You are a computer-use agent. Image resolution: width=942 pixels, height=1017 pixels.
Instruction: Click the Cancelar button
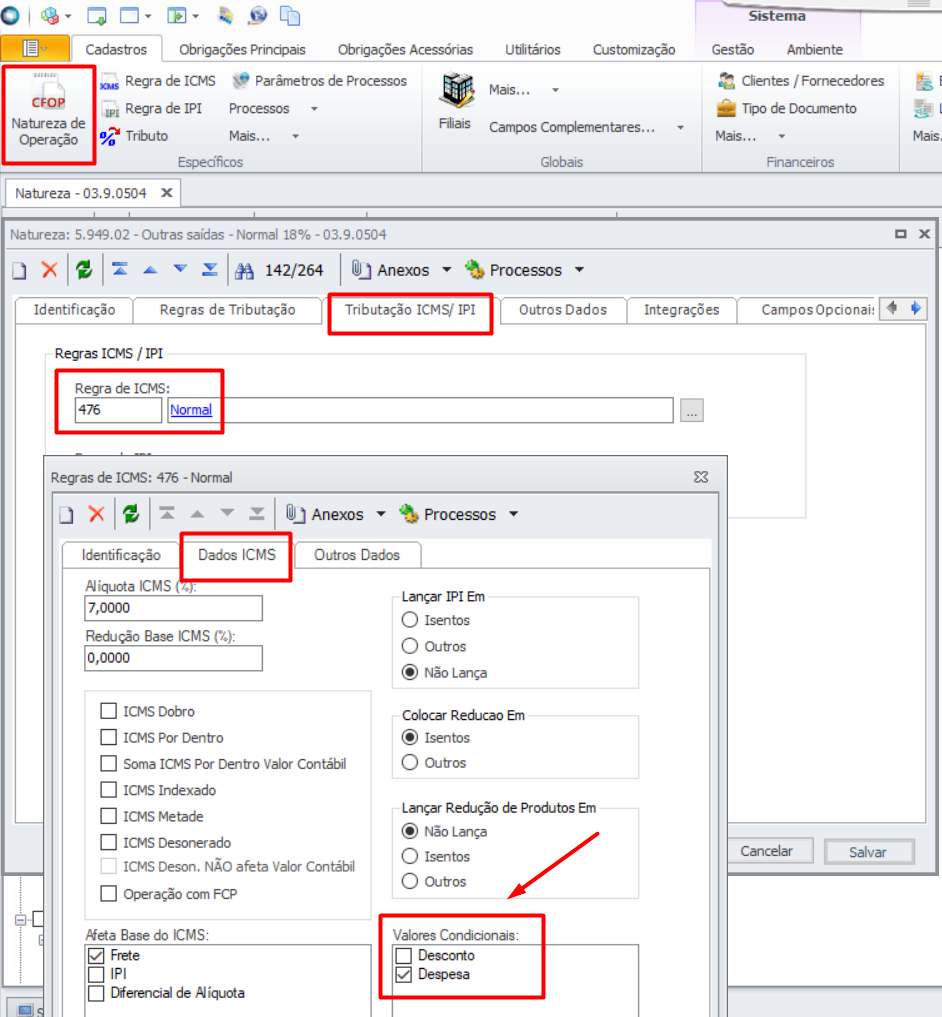767,851
